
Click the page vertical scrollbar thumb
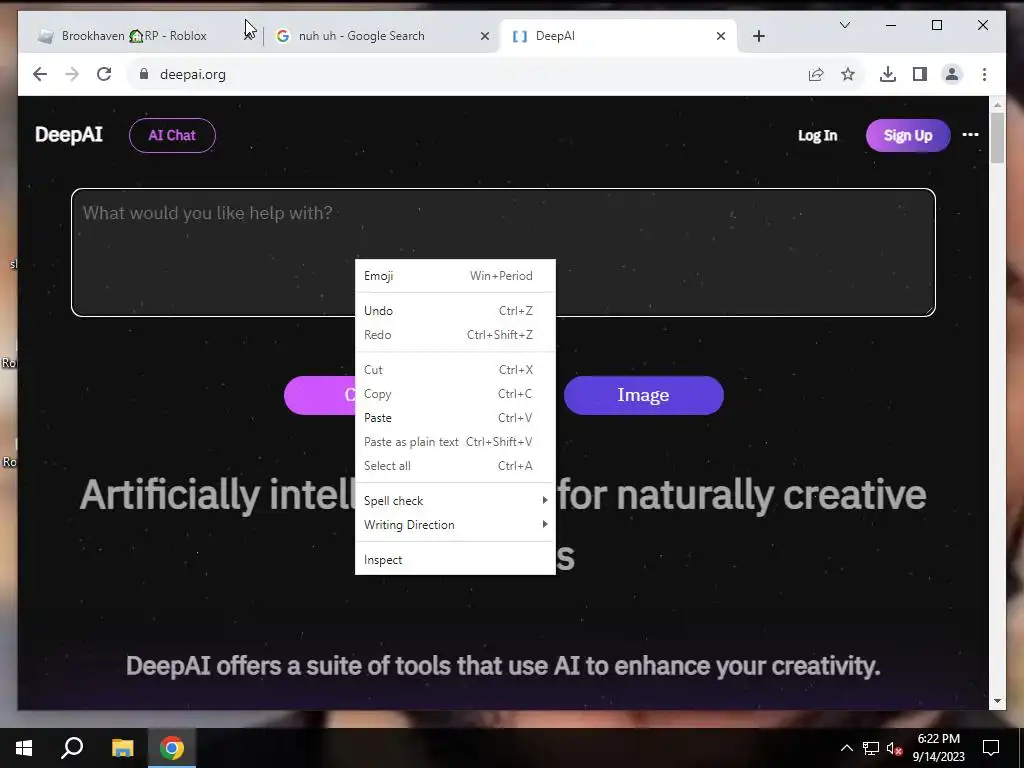point(997,138)
